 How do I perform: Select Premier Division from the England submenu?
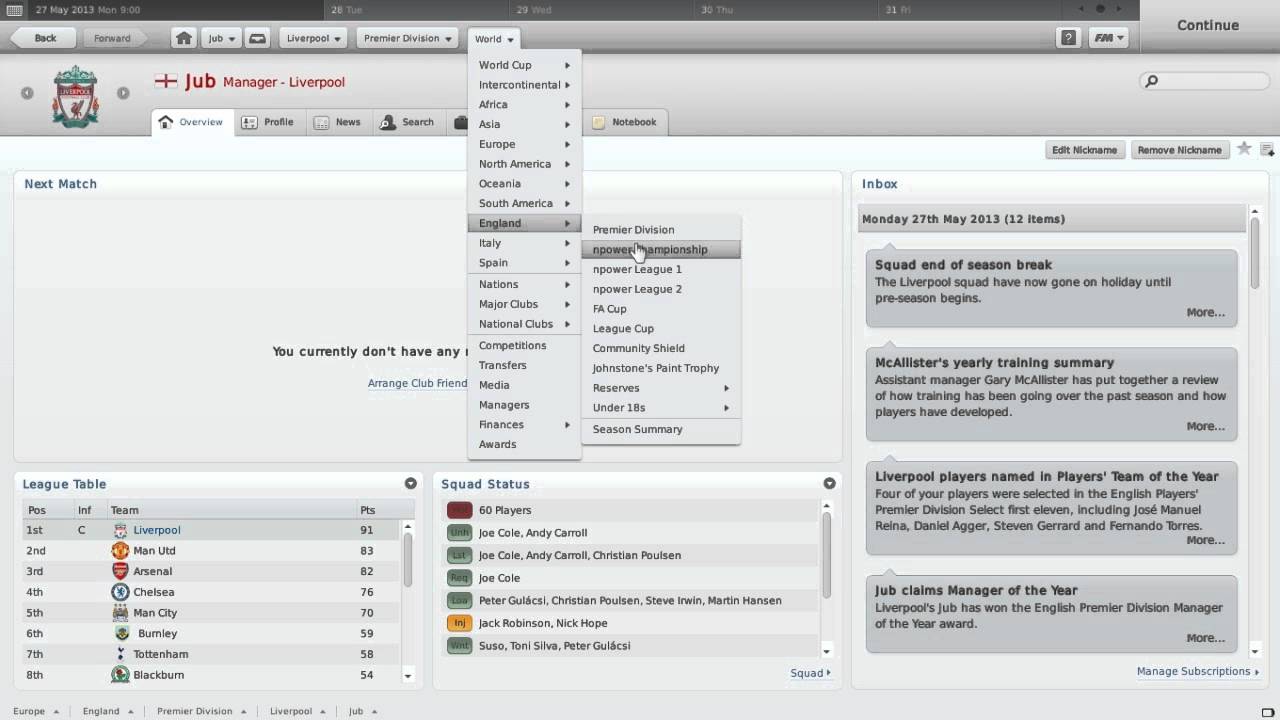pyautogui.click(x=661, y=229)
